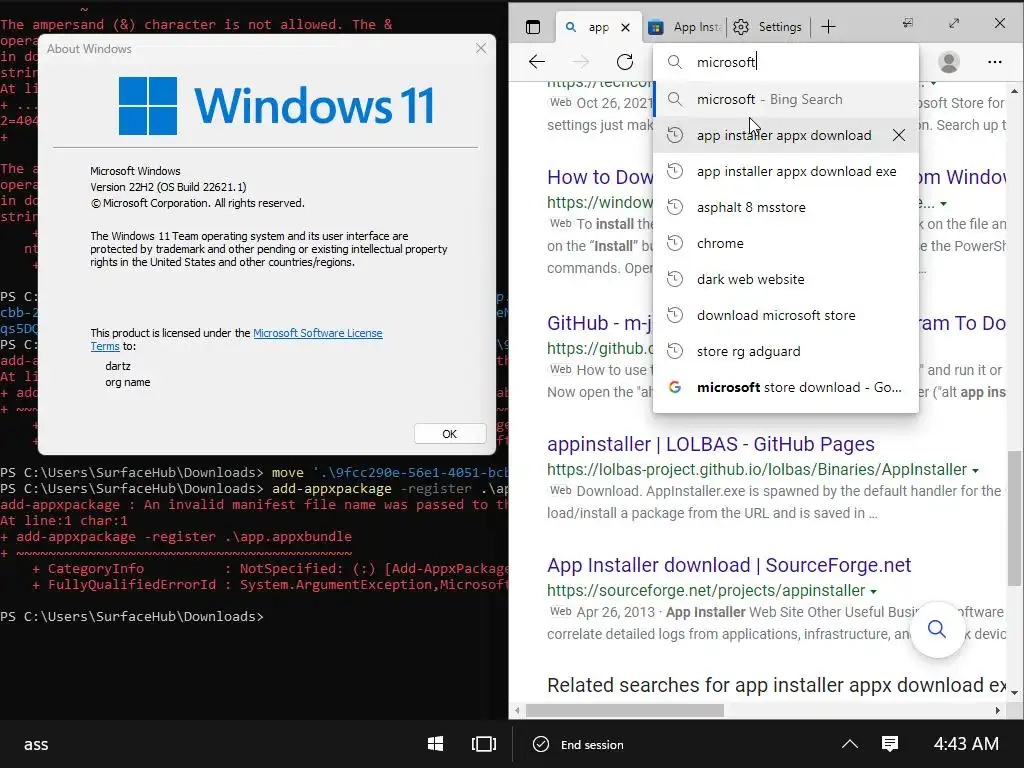Select 'app installer appx download exe' suggestion

pyautogui.click(x=786, y=171)
